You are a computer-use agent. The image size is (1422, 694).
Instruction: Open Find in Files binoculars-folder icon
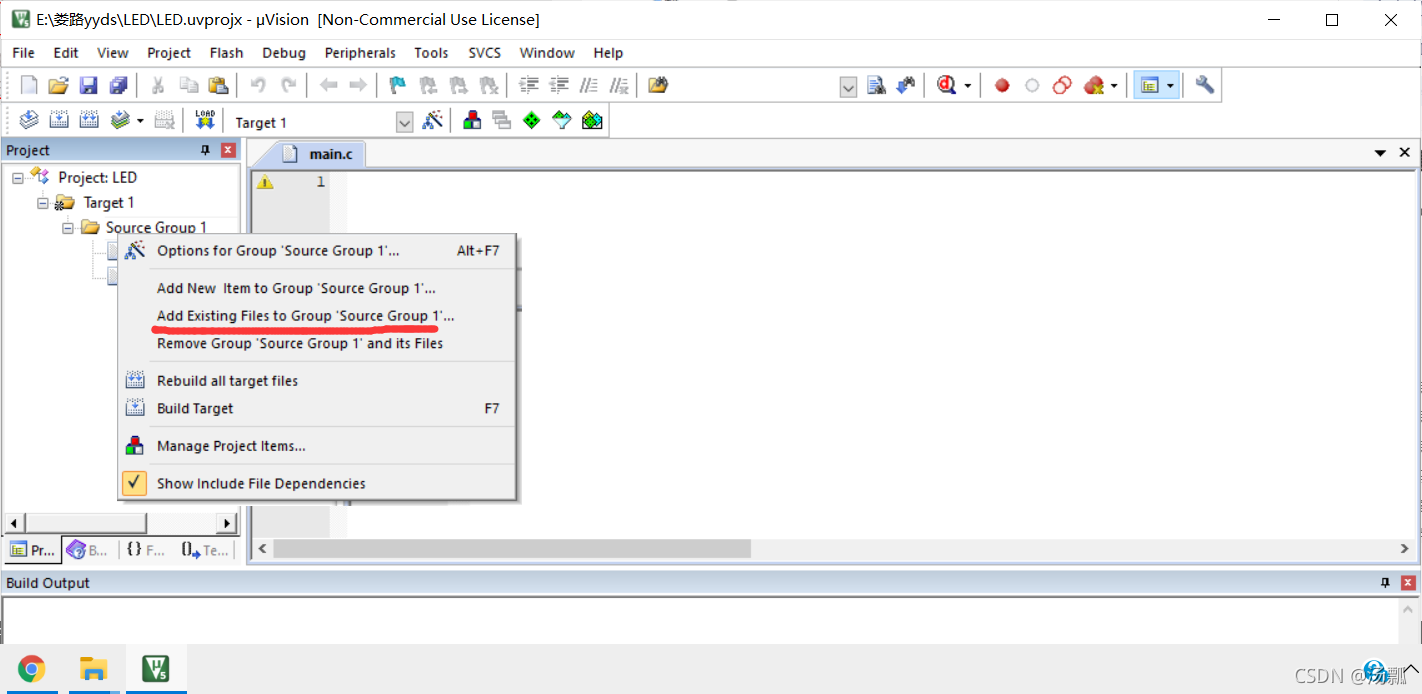coord(657,86)
